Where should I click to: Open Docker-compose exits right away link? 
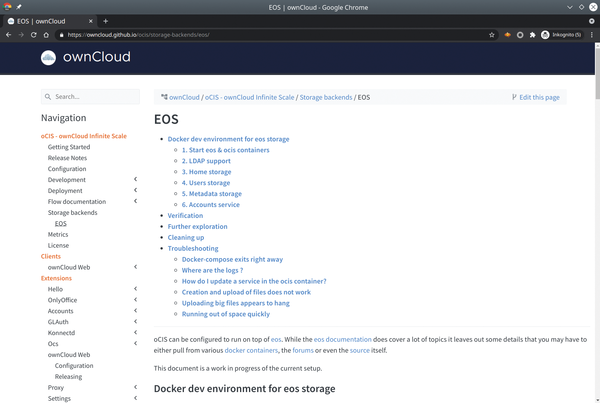[232, 259]
